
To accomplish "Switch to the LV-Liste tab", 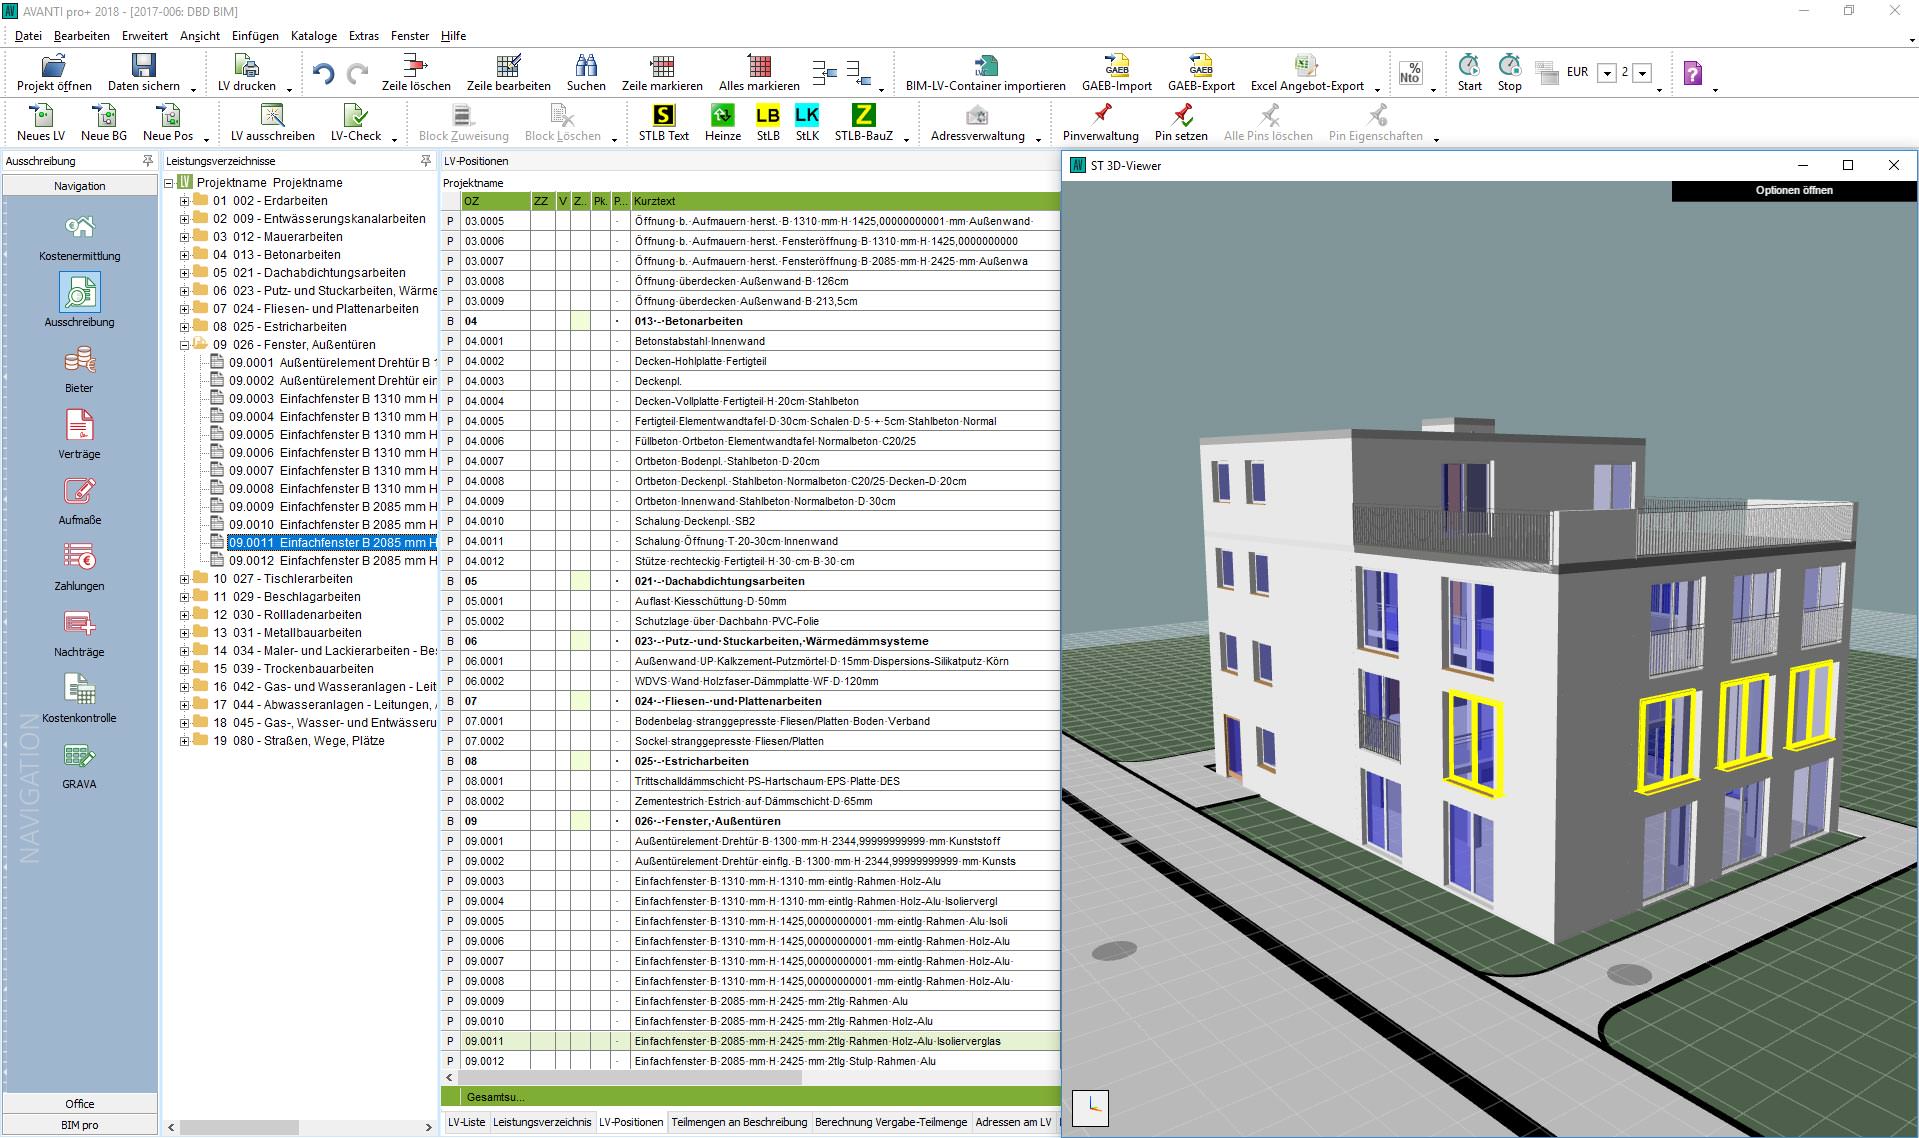I will [466, 1122].
